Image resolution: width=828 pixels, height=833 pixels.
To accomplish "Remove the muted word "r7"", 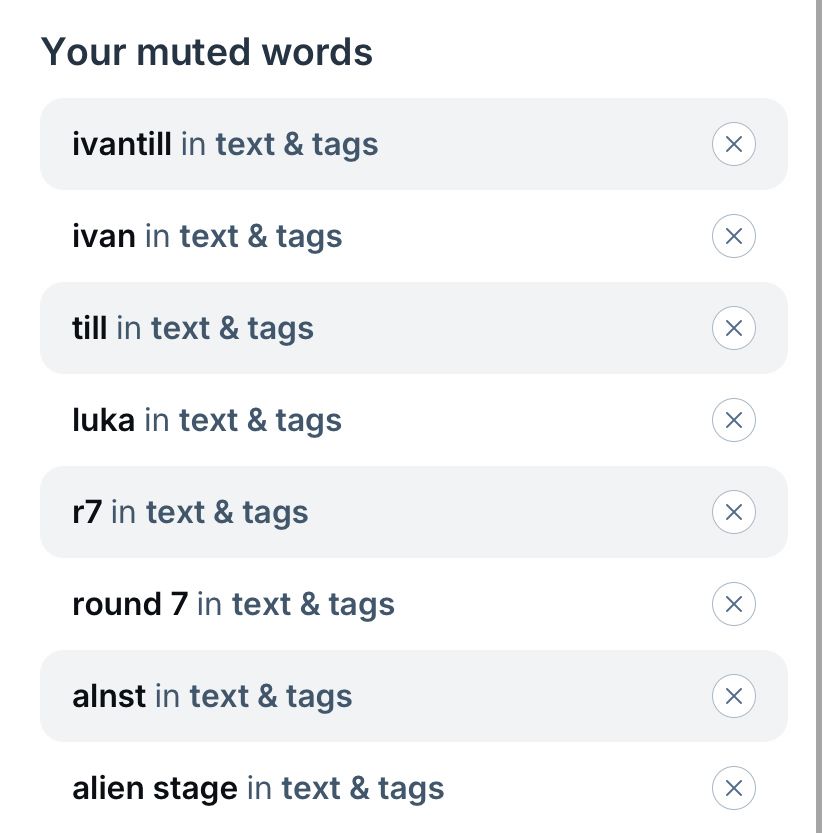I will point(734,512).
